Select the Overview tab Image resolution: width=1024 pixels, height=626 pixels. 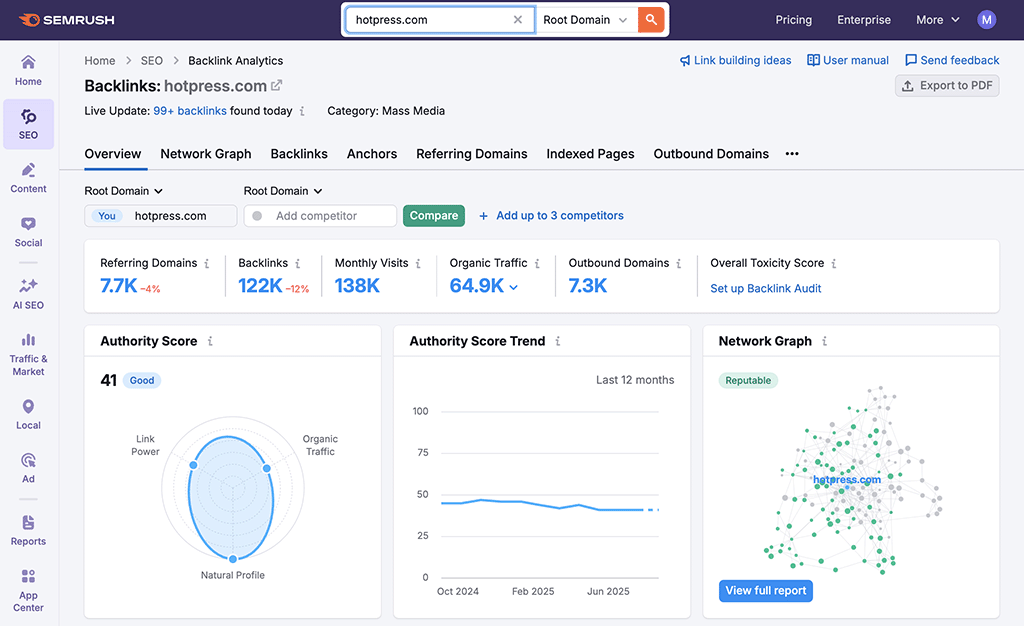pos(112,153)
